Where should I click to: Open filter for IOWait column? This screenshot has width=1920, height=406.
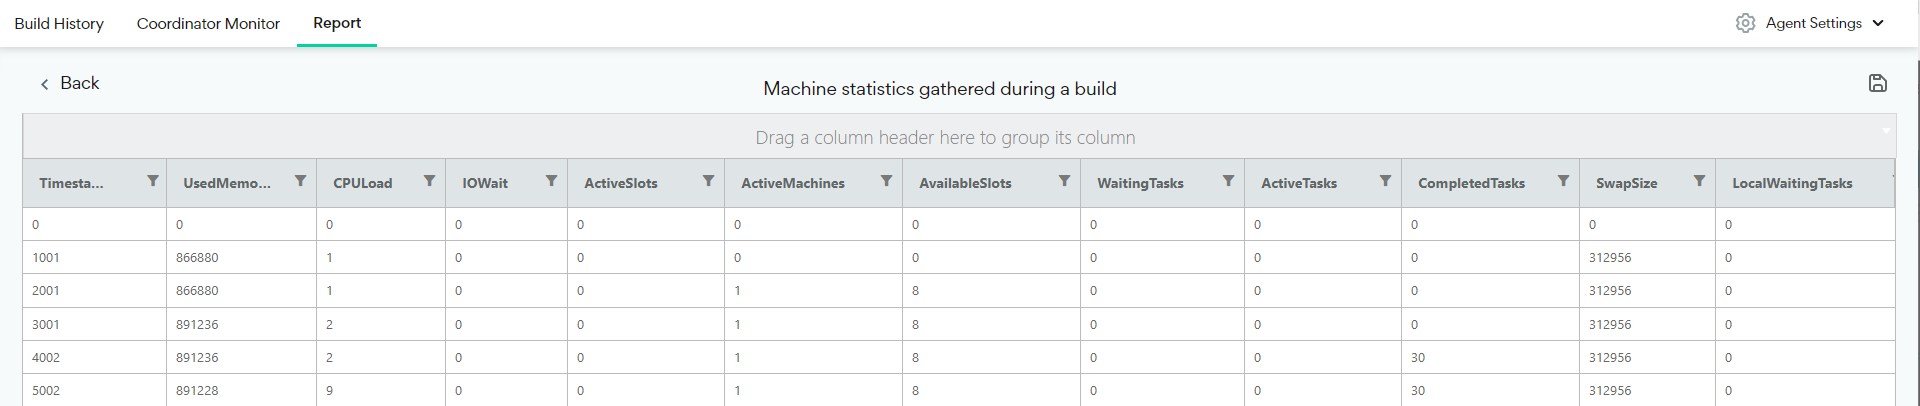point(551,181)
